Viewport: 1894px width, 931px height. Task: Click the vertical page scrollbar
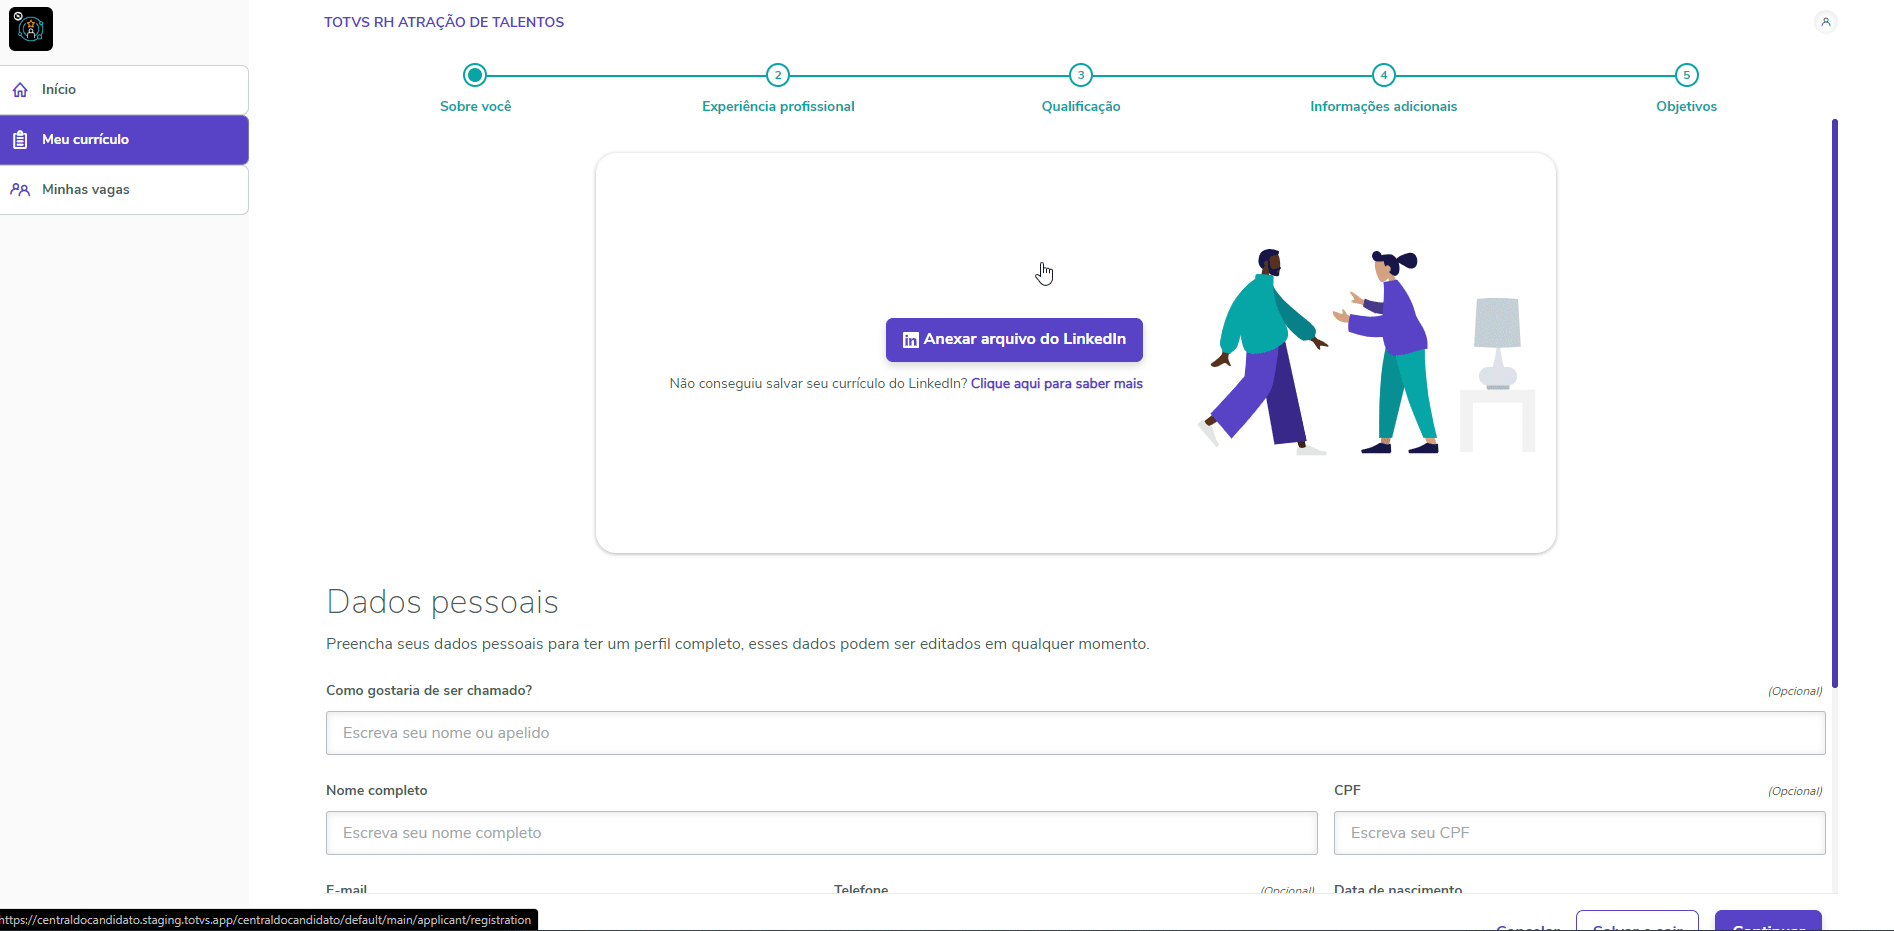coord(1835,403)
